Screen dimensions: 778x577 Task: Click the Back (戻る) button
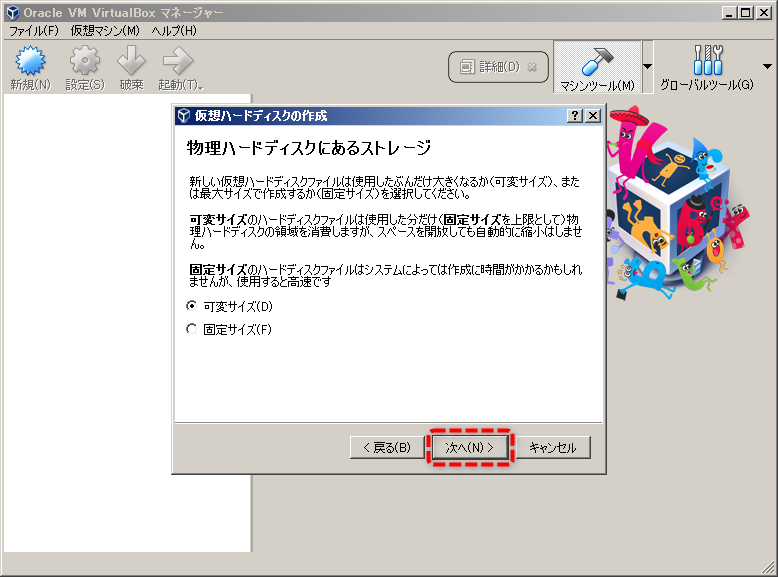(x=387, y=448)
